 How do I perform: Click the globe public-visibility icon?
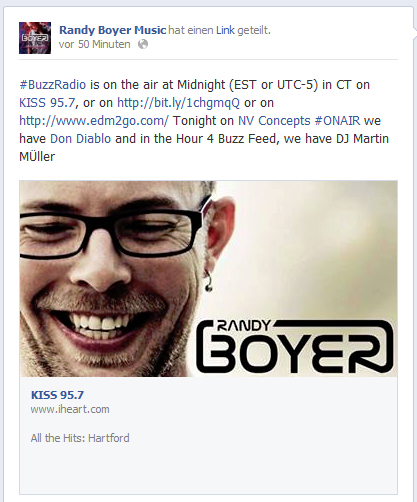tap(143, 44)
